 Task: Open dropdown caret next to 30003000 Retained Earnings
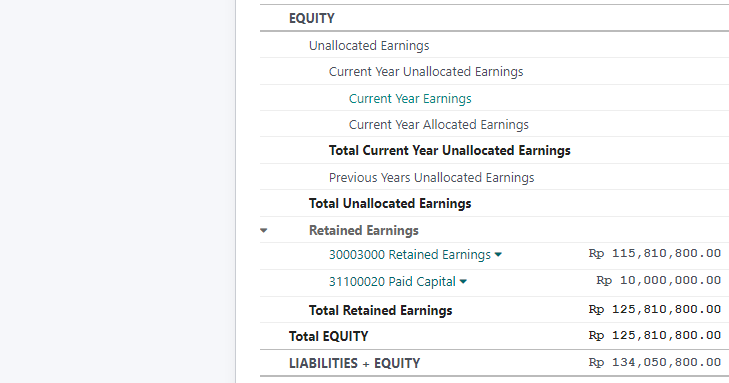[x=498, y=255]
